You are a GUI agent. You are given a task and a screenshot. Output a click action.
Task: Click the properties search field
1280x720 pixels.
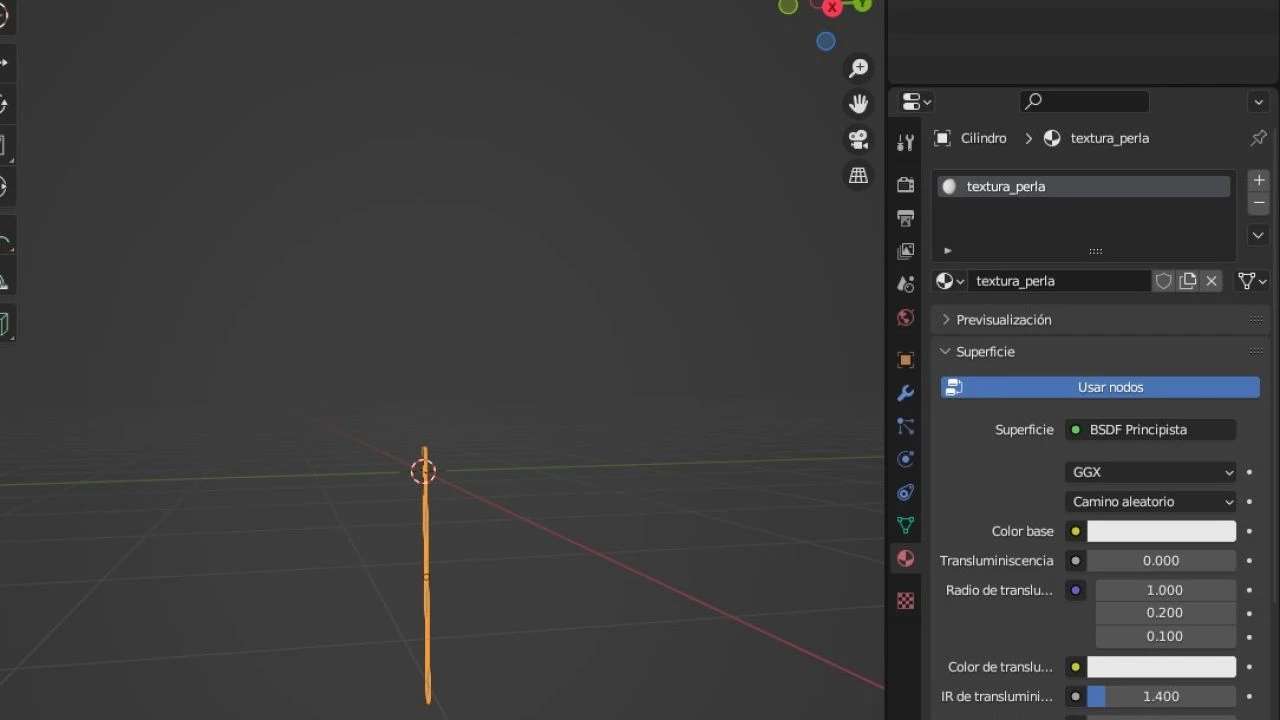click(x=1085, y=101)
